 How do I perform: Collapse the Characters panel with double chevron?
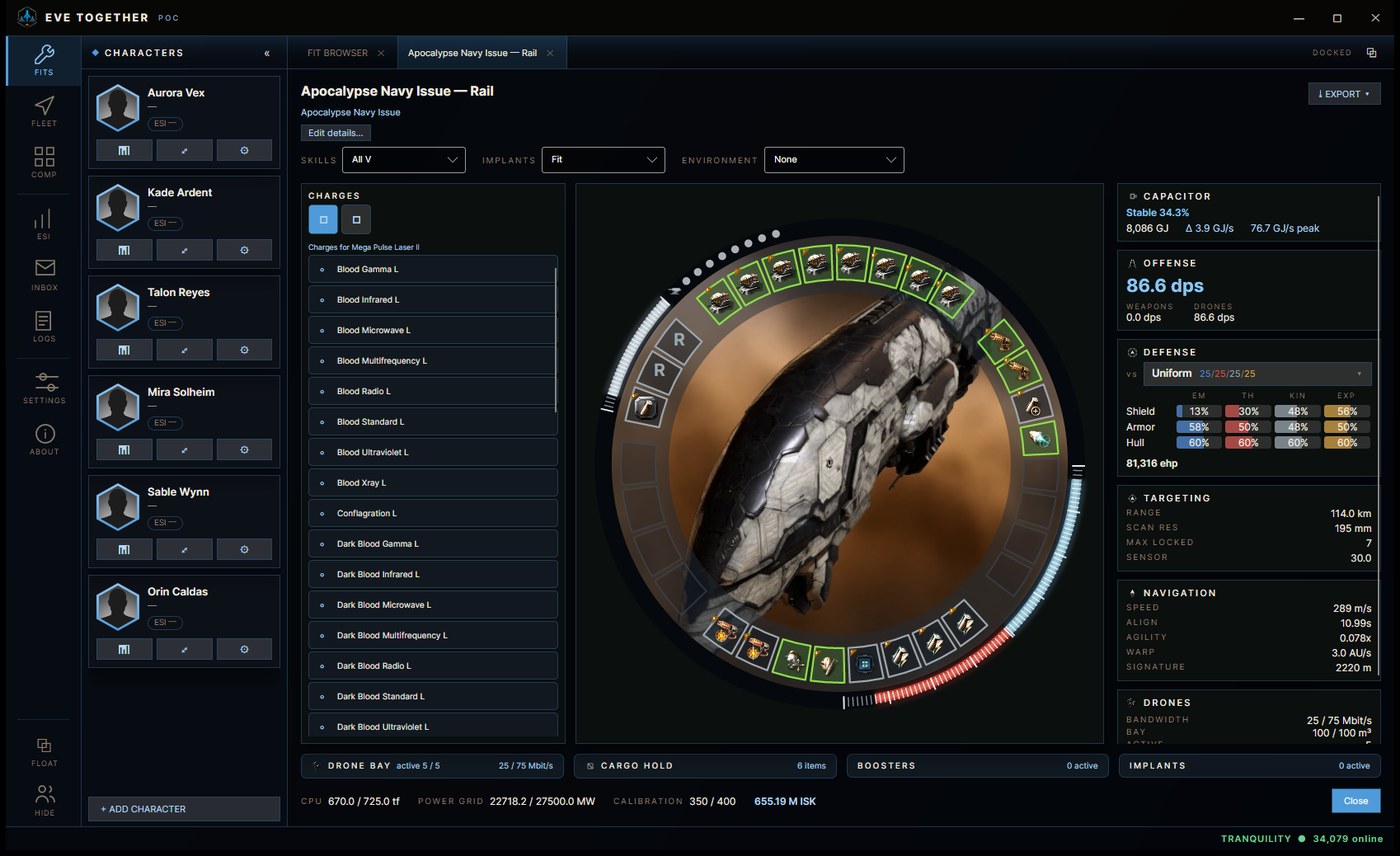click(x=267, y=53)
